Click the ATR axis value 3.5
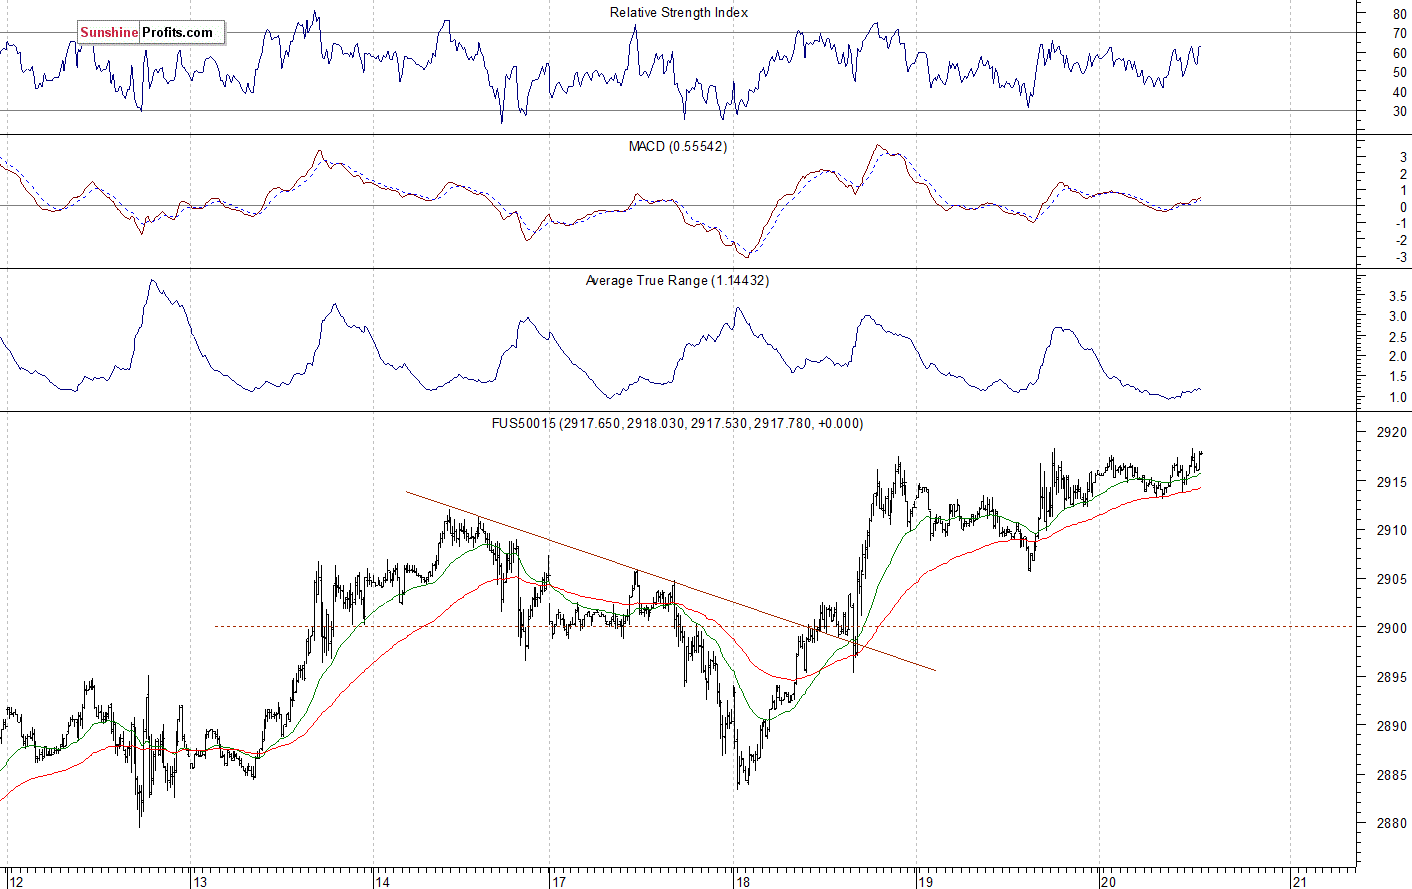The height and width of the screenshot is (889, 1412). point(1397,296)
